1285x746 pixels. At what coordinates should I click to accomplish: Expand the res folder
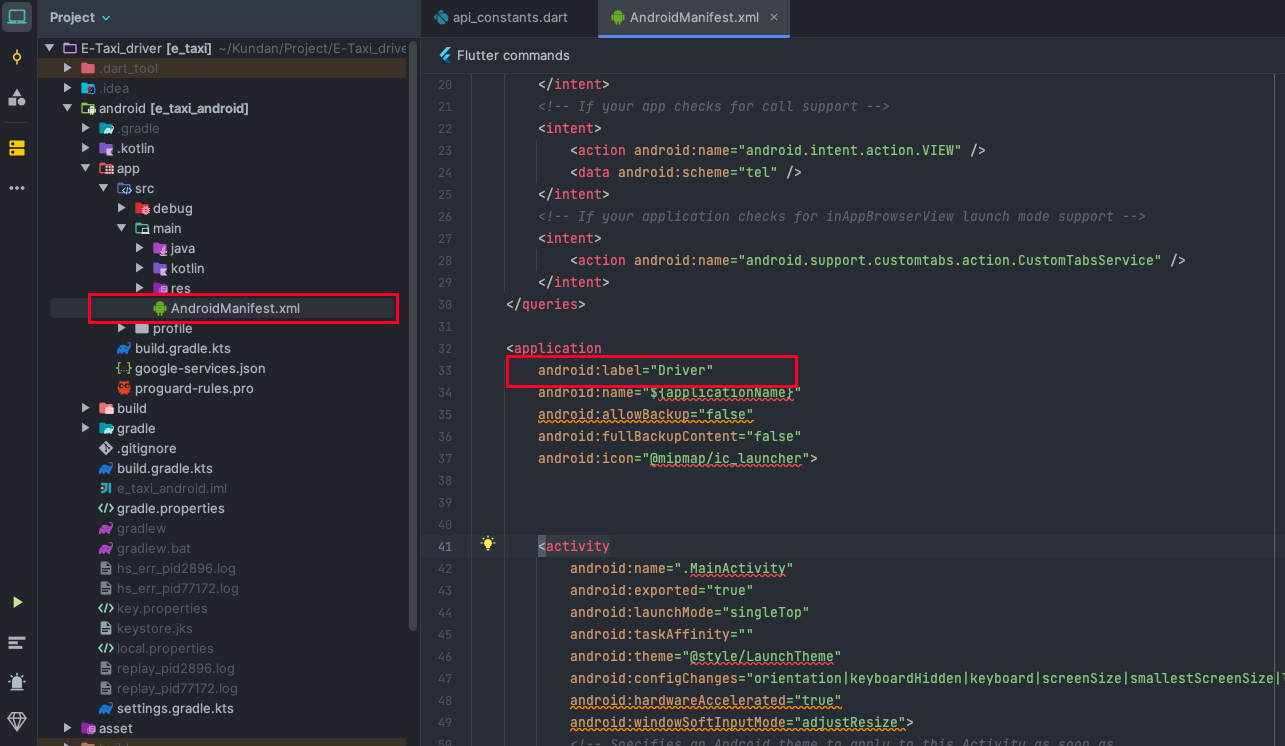point(139,288)
